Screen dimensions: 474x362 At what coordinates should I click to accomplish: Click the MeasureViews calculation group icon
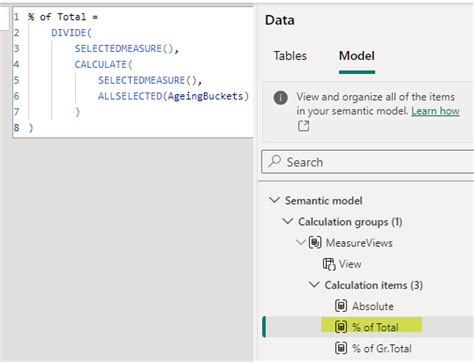point(315,242)
